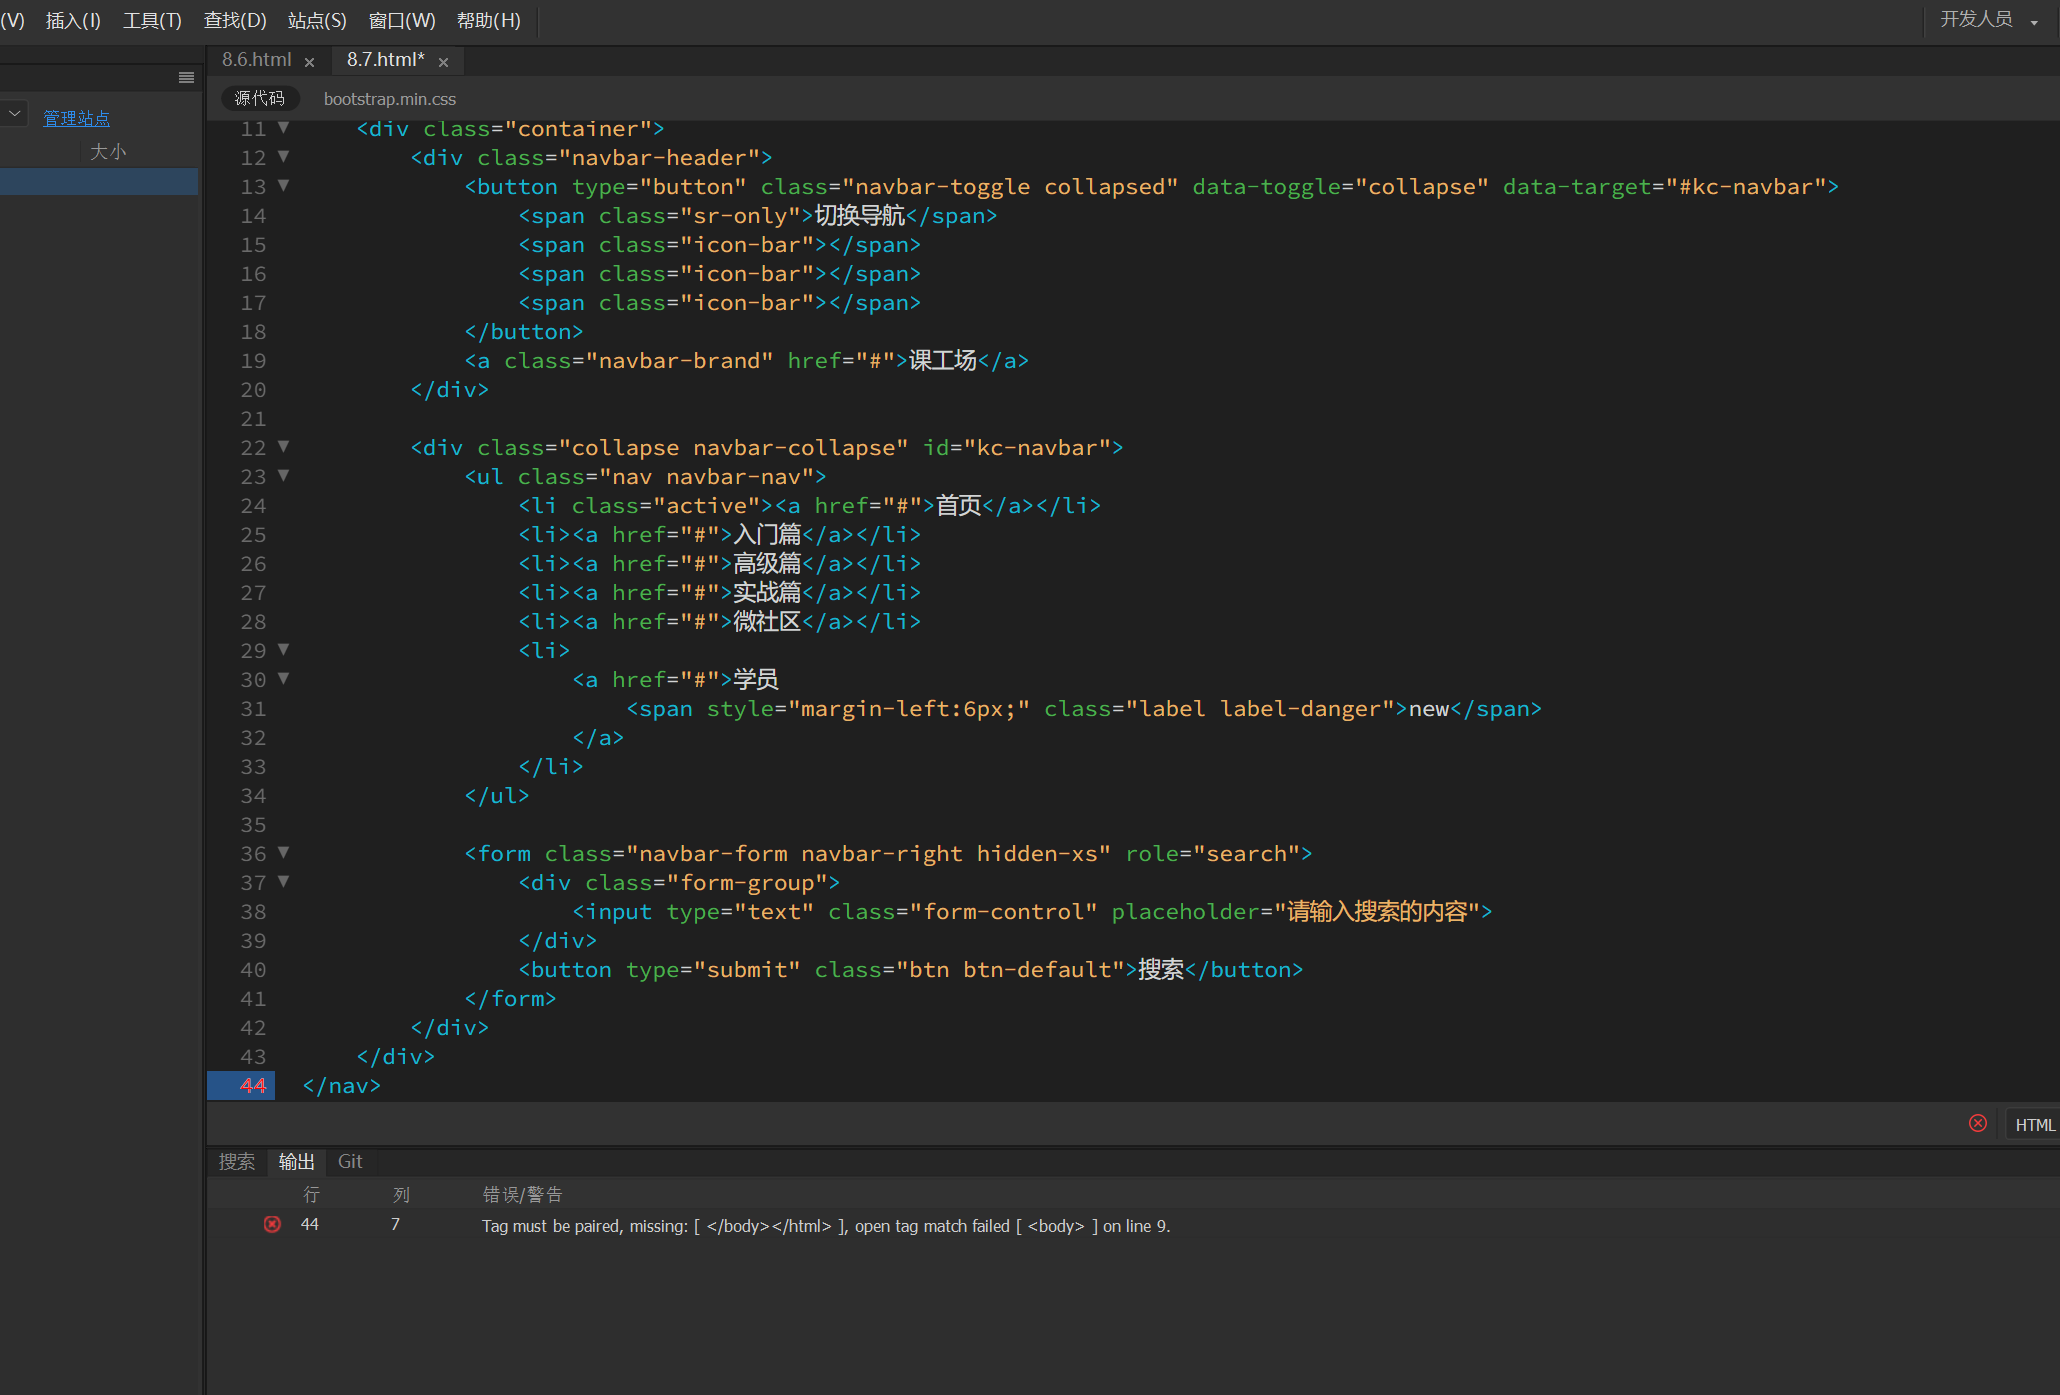Switch to the 8.7.html* document tab
Image resolution: width=2060 pixels, height=1395 pixels.
coord(386,60)
